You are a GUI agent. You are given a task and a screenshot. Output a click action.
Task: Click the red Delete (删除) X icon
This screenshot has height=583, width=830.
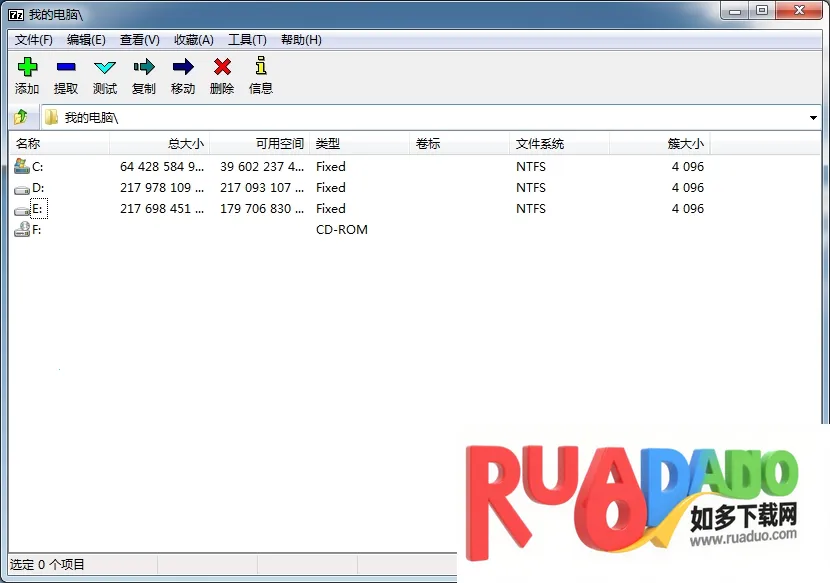(222, 67)
